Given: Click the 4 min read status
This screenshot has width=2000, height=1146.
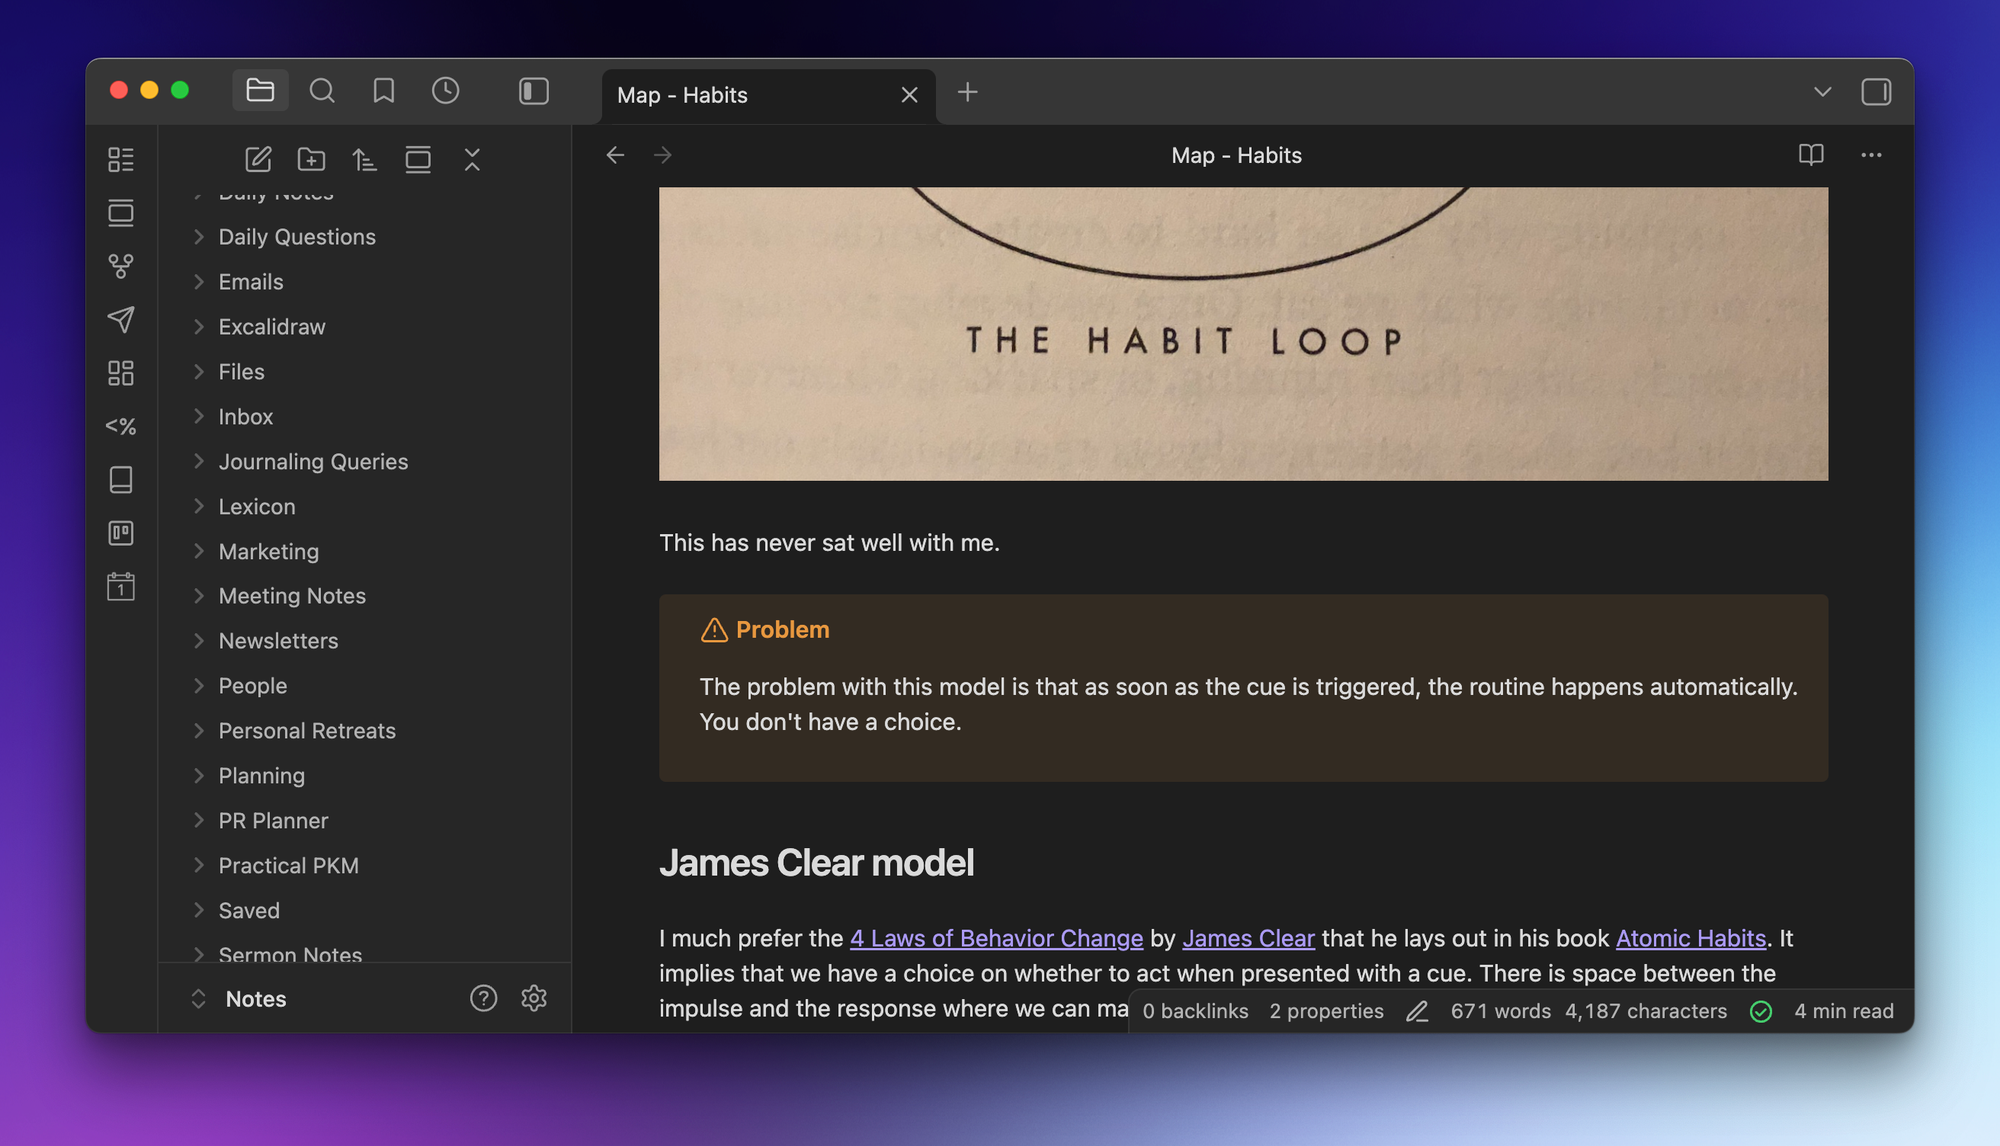Looking at the screenshot, I should coord(1843,1011).
